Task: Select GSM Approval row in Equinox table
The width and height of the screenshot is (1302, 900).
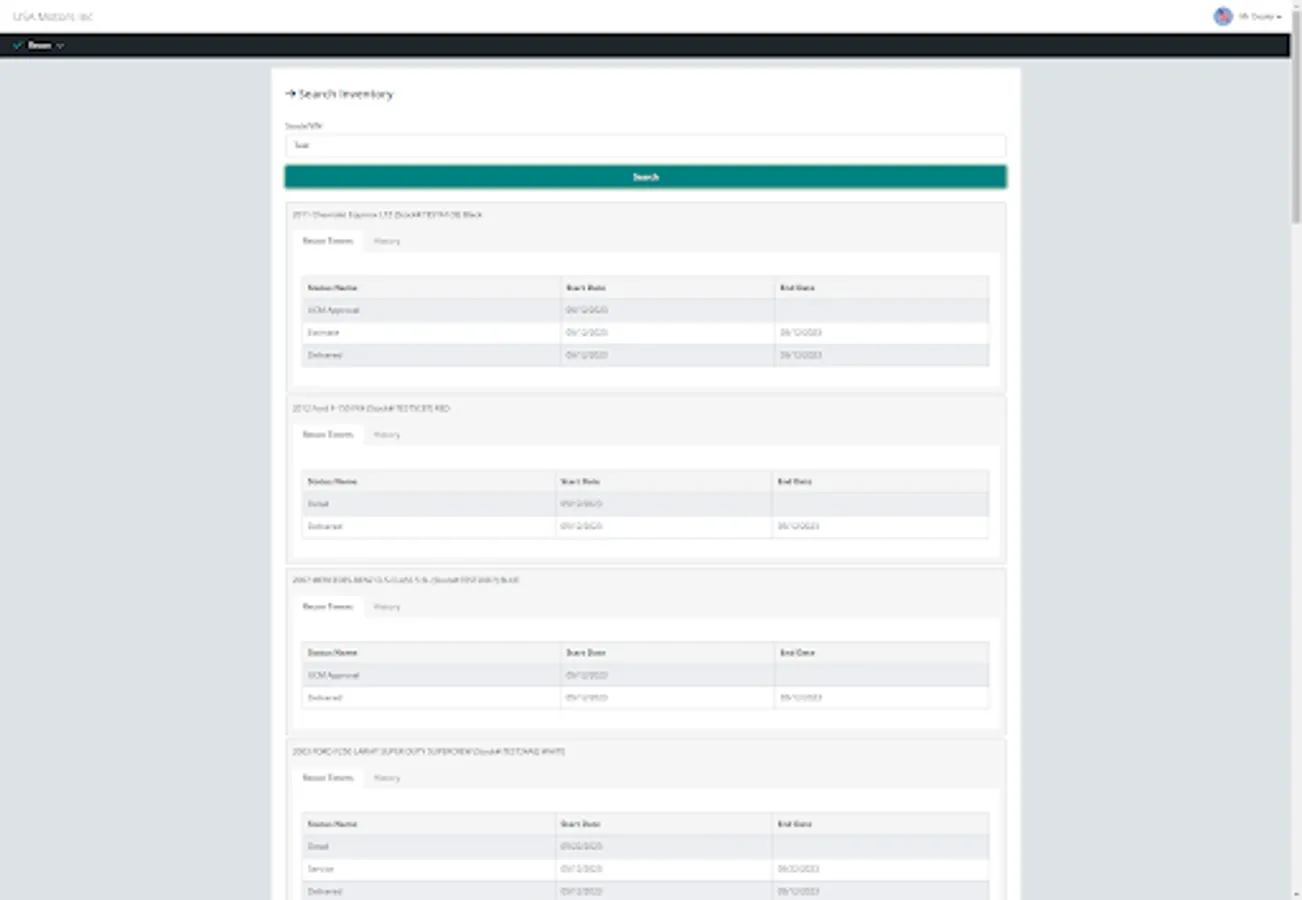Action: (645, 310)
